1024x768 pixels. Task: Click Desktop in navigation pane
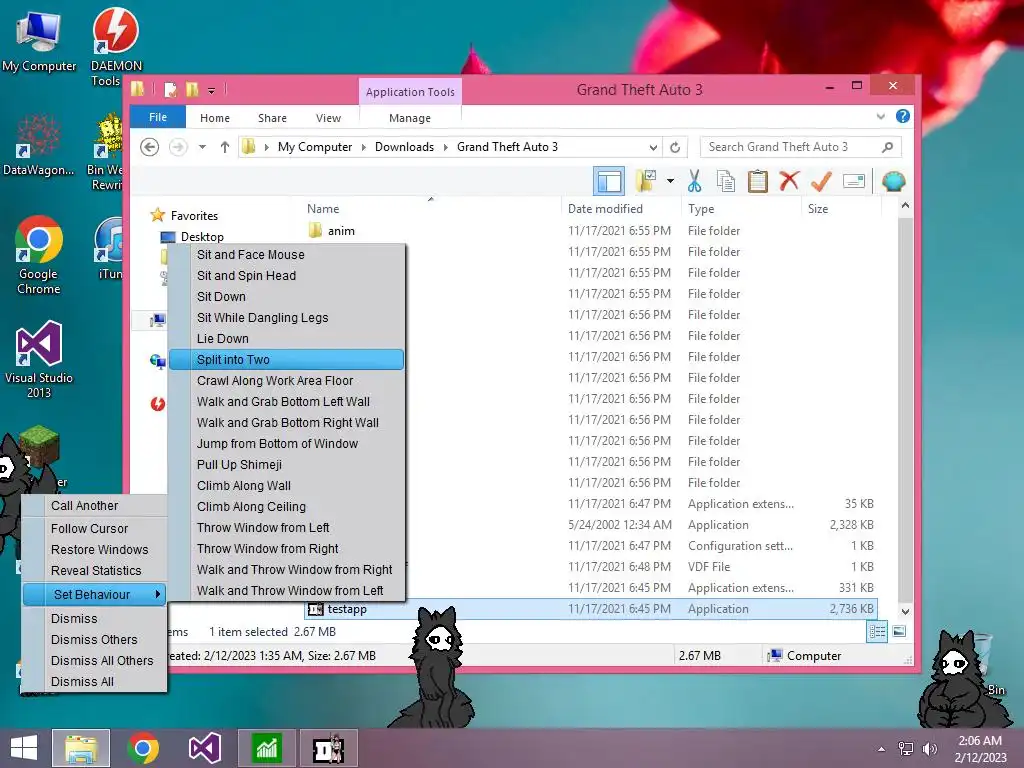coord(202,236)
